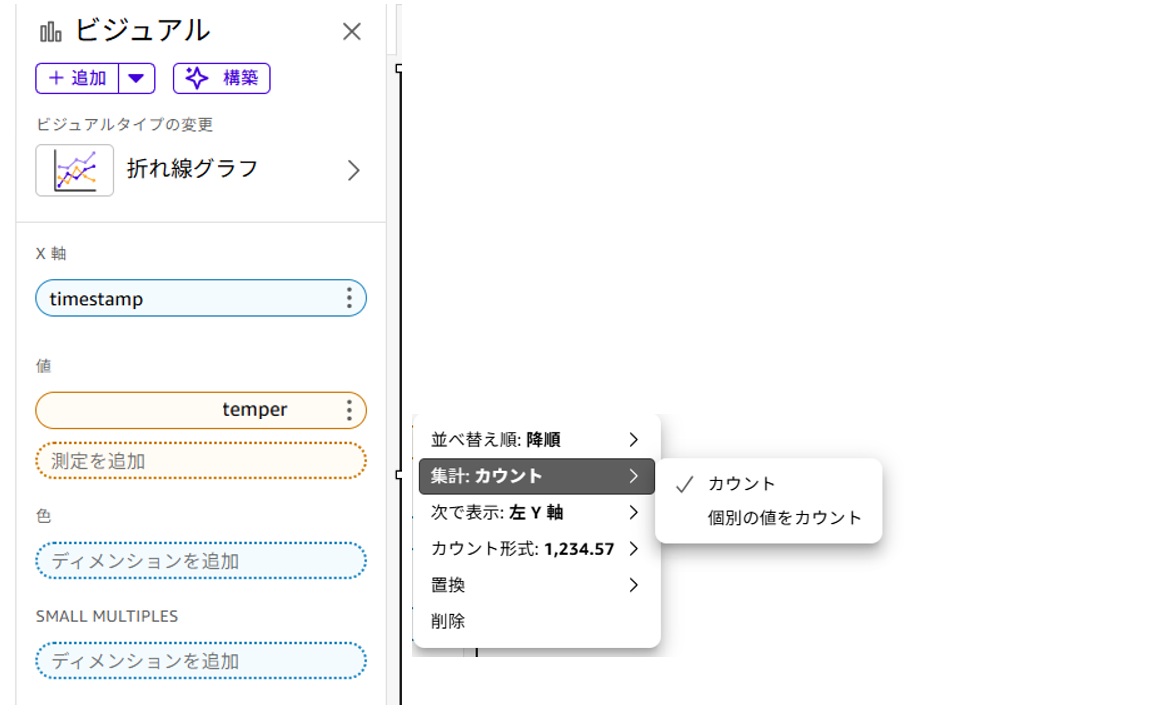Viewport: 1152px width, 720px height.
Task: Open temper field options menu
Action: click(349, 410)
